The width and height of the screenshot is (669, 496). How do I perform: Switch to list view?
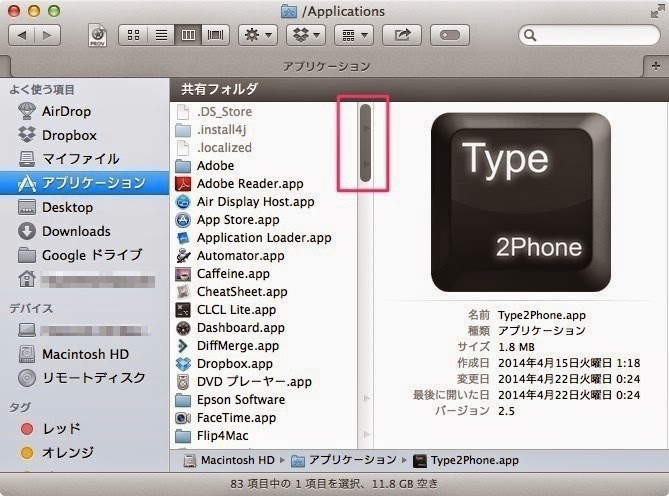[161, 35]
